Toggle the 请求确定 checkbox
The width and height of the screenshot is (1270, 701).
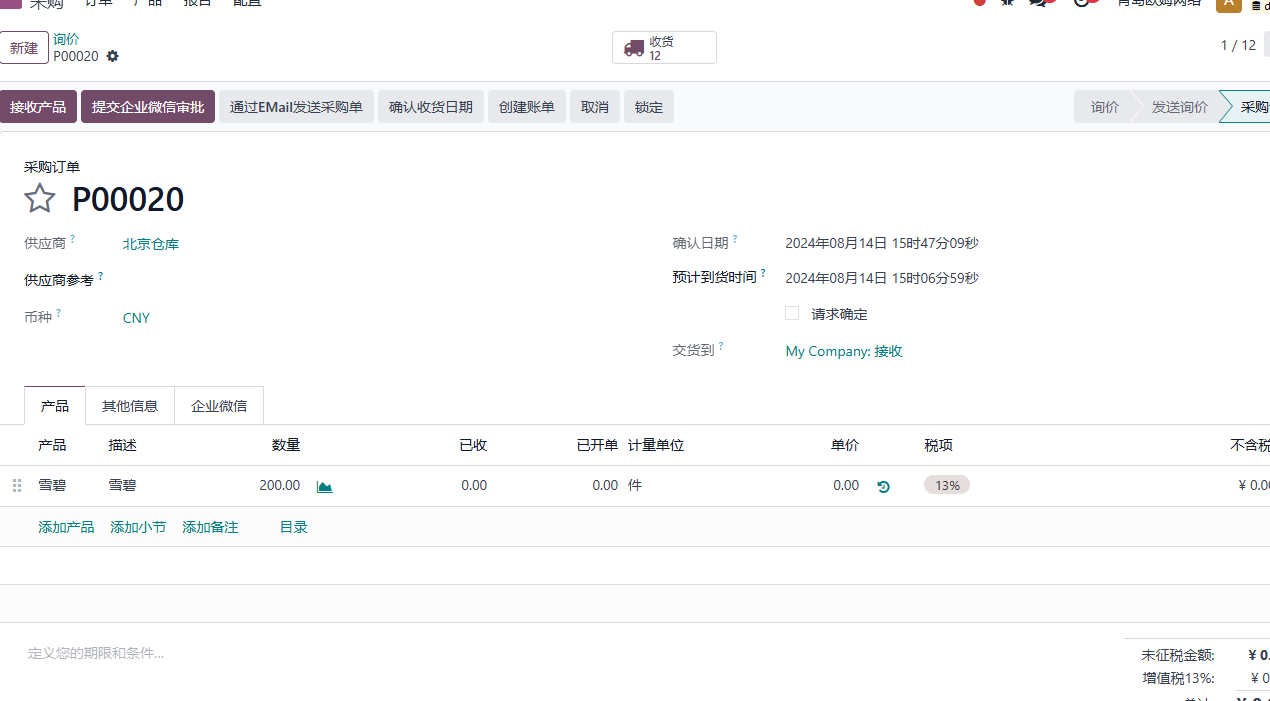point(792,313)
